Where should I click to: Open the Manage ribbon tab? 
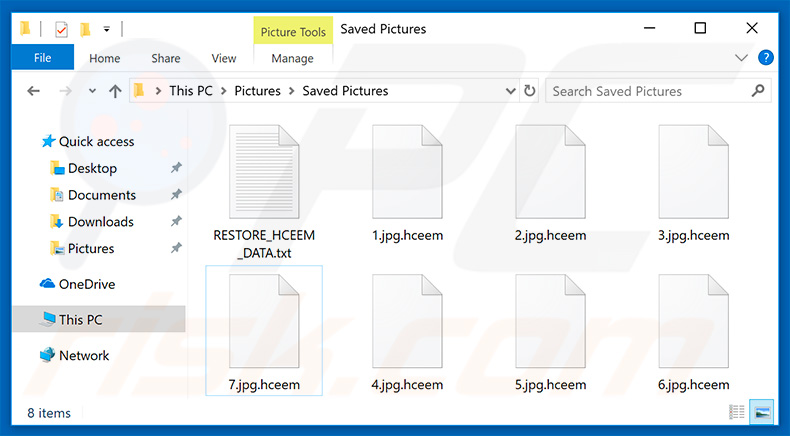click(293, 58)
